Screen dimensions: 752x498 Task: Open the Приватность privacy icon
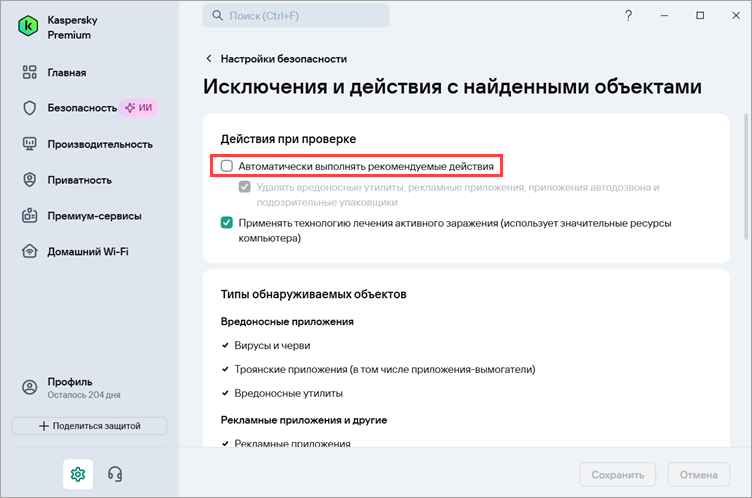pyautogui.click(x=30, y=180)
